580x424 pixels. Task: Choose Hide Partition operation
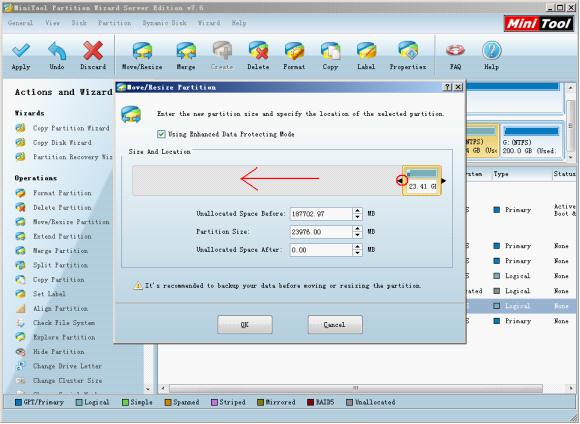coord(50,351)
